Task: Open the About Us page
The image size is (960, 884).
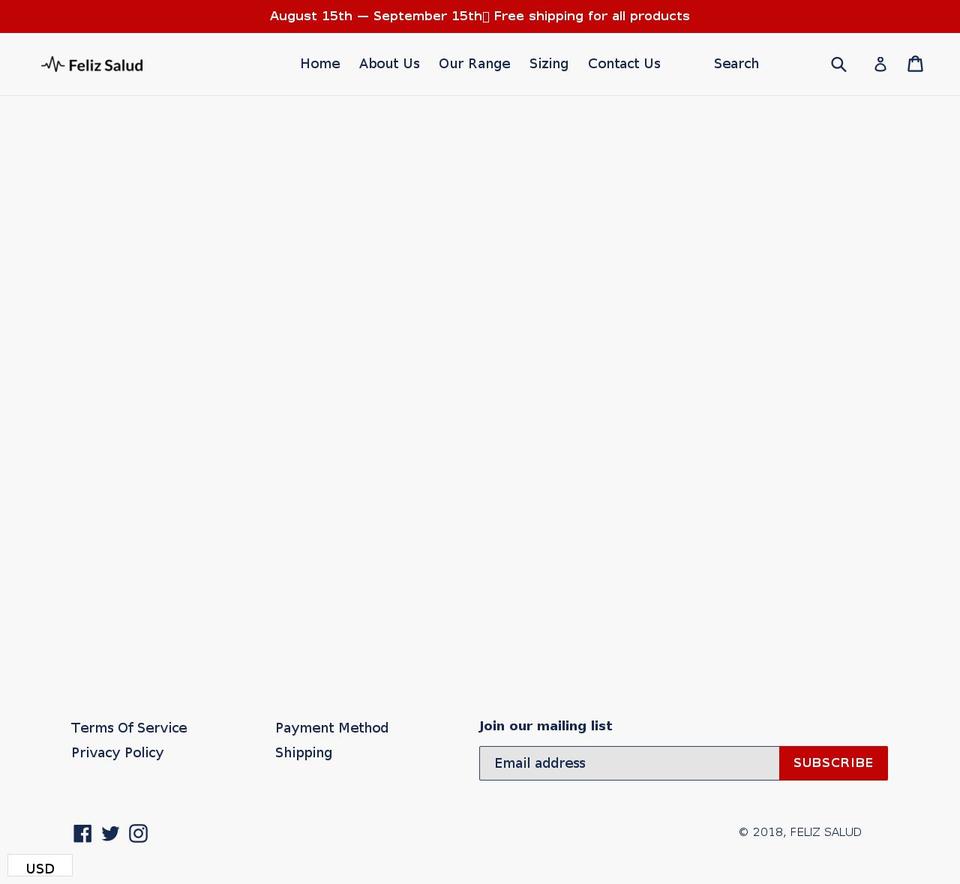Action: 389,64
